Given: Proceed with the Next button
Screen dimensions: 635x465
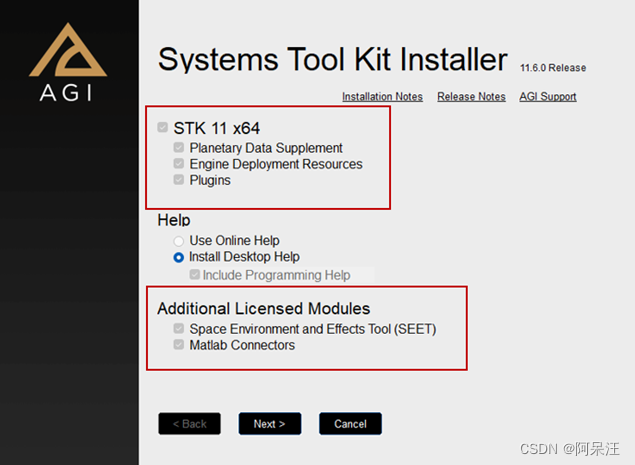Looking at the screenshot, I should coord(270,424).
